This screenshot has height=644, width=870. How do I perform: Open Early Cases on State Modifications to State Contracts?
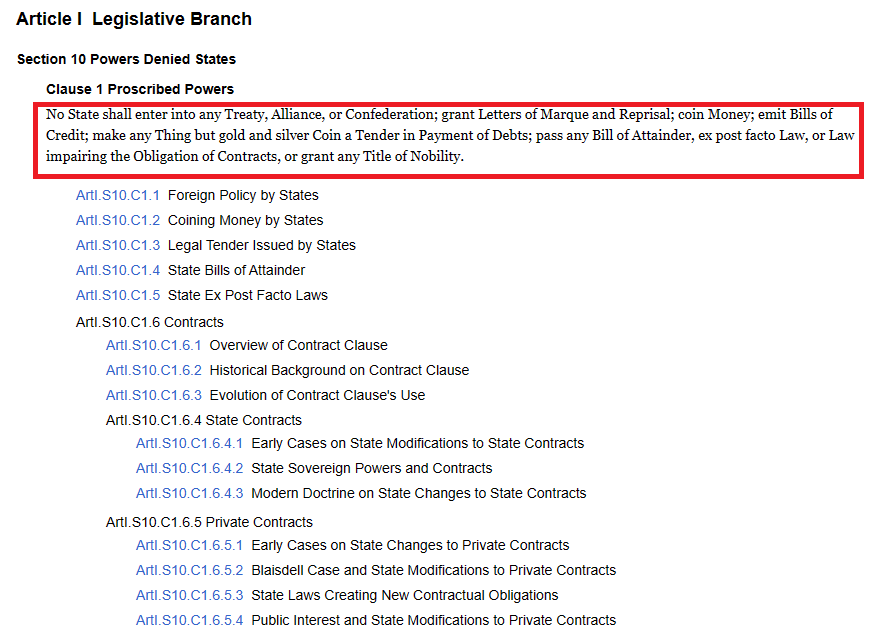tap(417, 443)
